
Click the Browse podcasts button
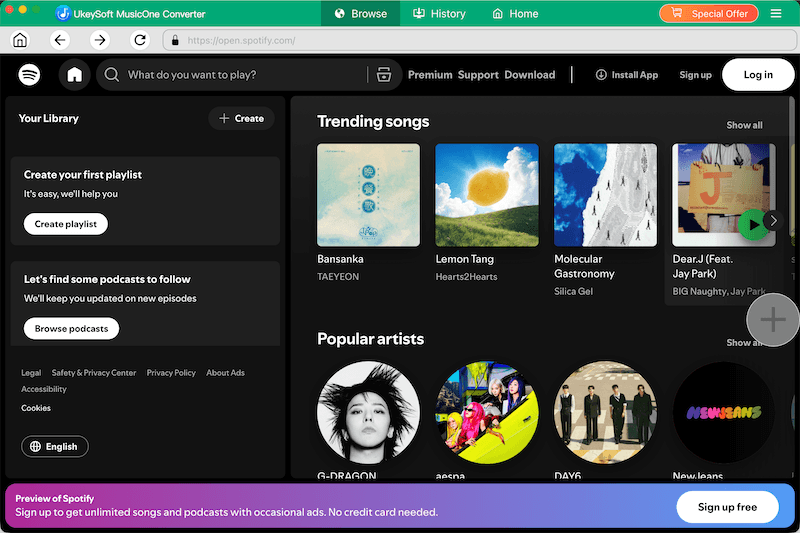pos(71,328)
